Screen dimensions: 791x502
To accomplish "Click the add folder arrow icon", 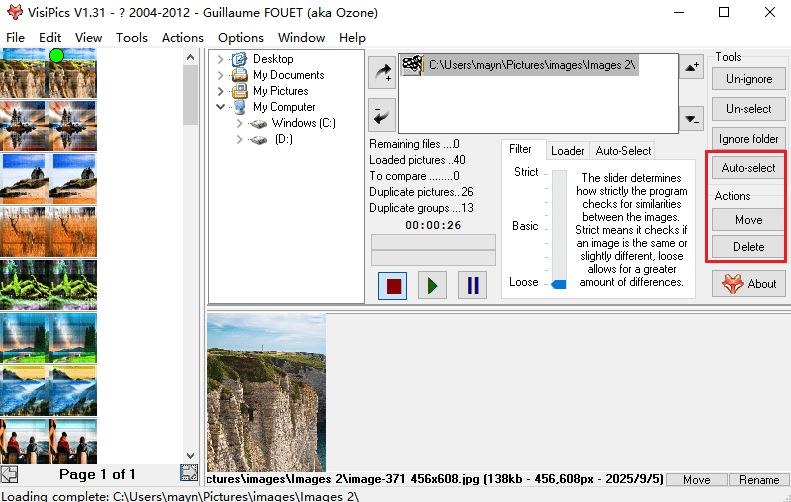I will [382, 73].
